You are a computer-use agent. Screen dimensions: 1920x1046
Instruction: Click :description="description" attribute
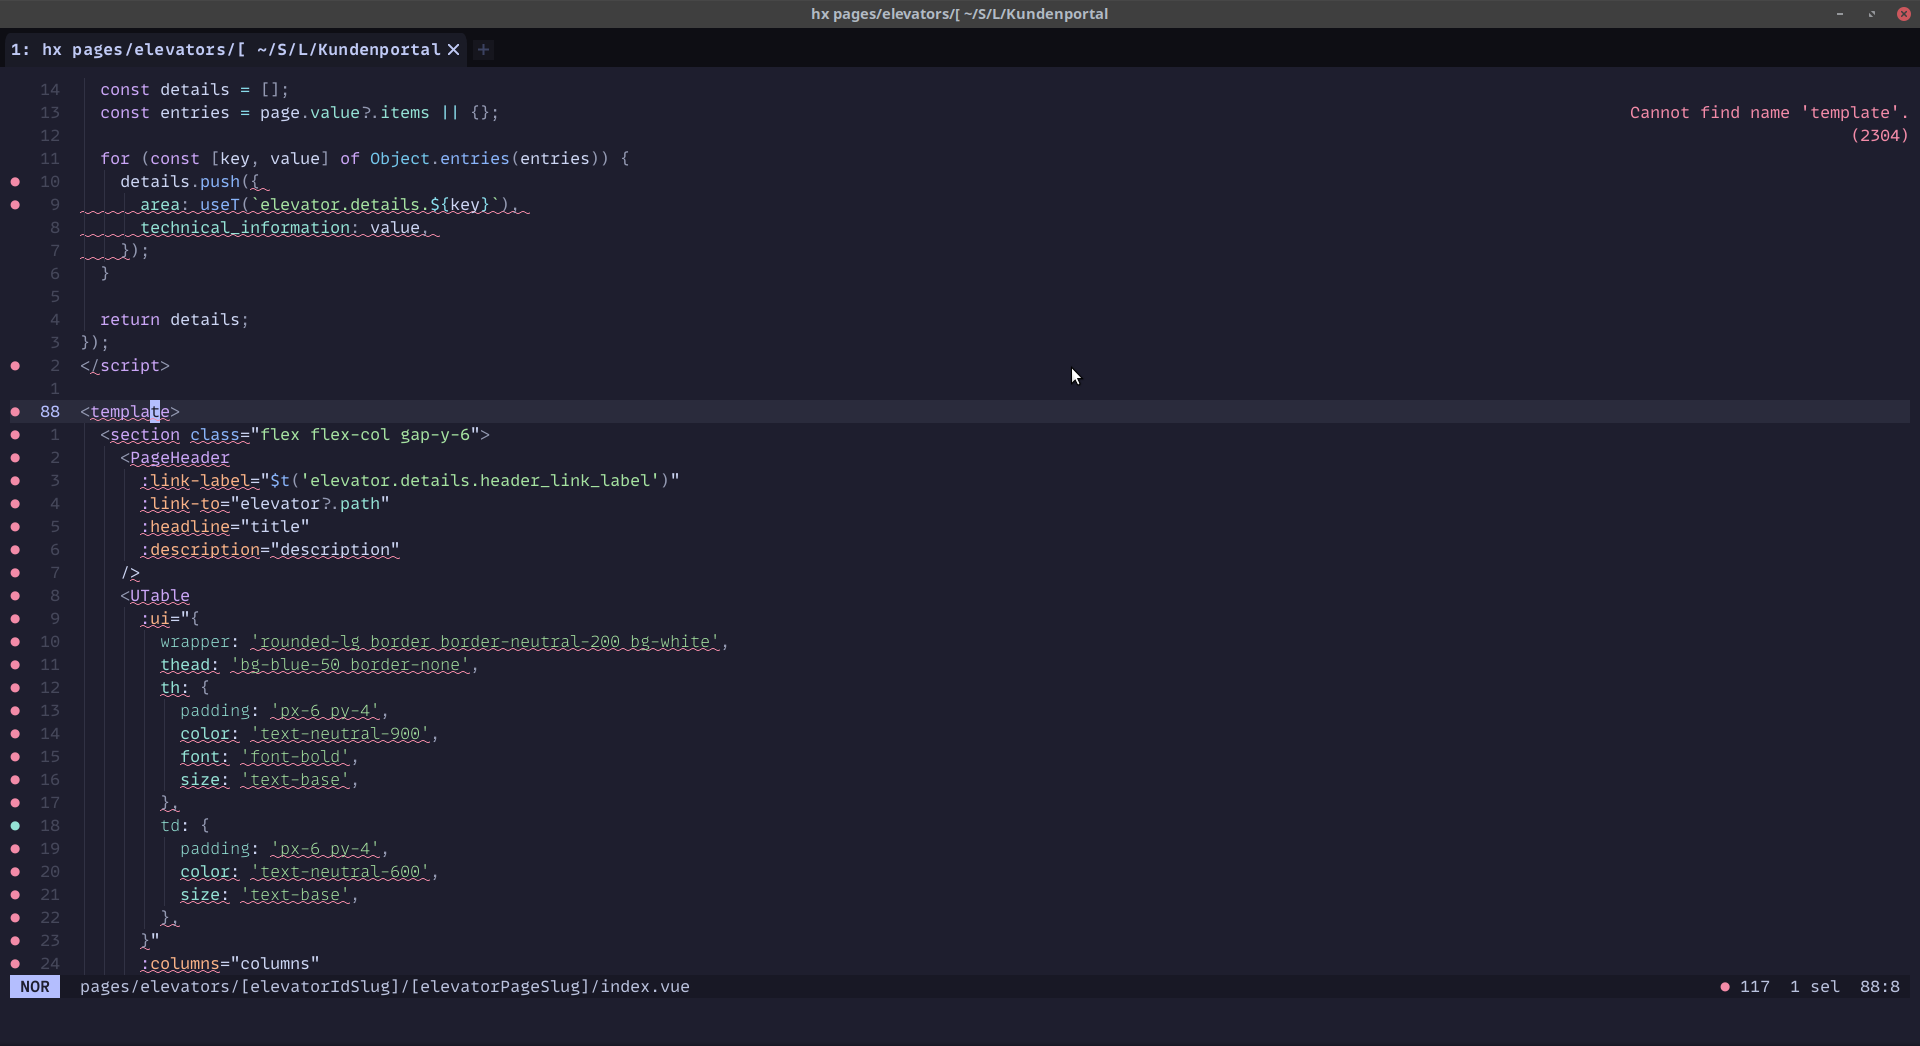pyautogui.click(x=270, y=550)
